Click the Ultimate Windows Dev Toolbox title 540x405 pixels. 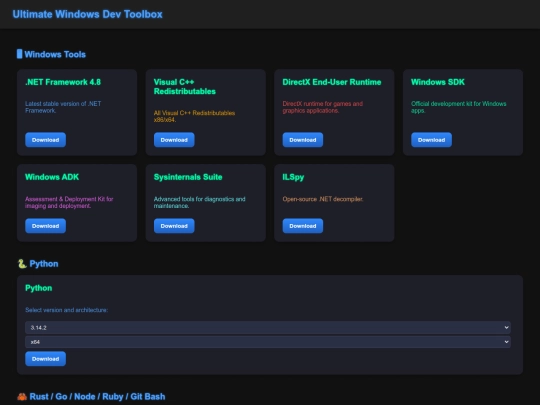(x=87, y=14)
